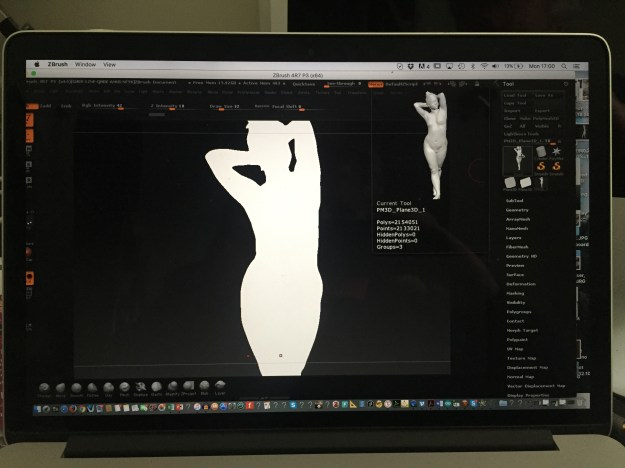Select the Move brush in bottom shelf
The height and width of the screenshot is (468, 625).
pyautogui.click(x=60, y=387)
